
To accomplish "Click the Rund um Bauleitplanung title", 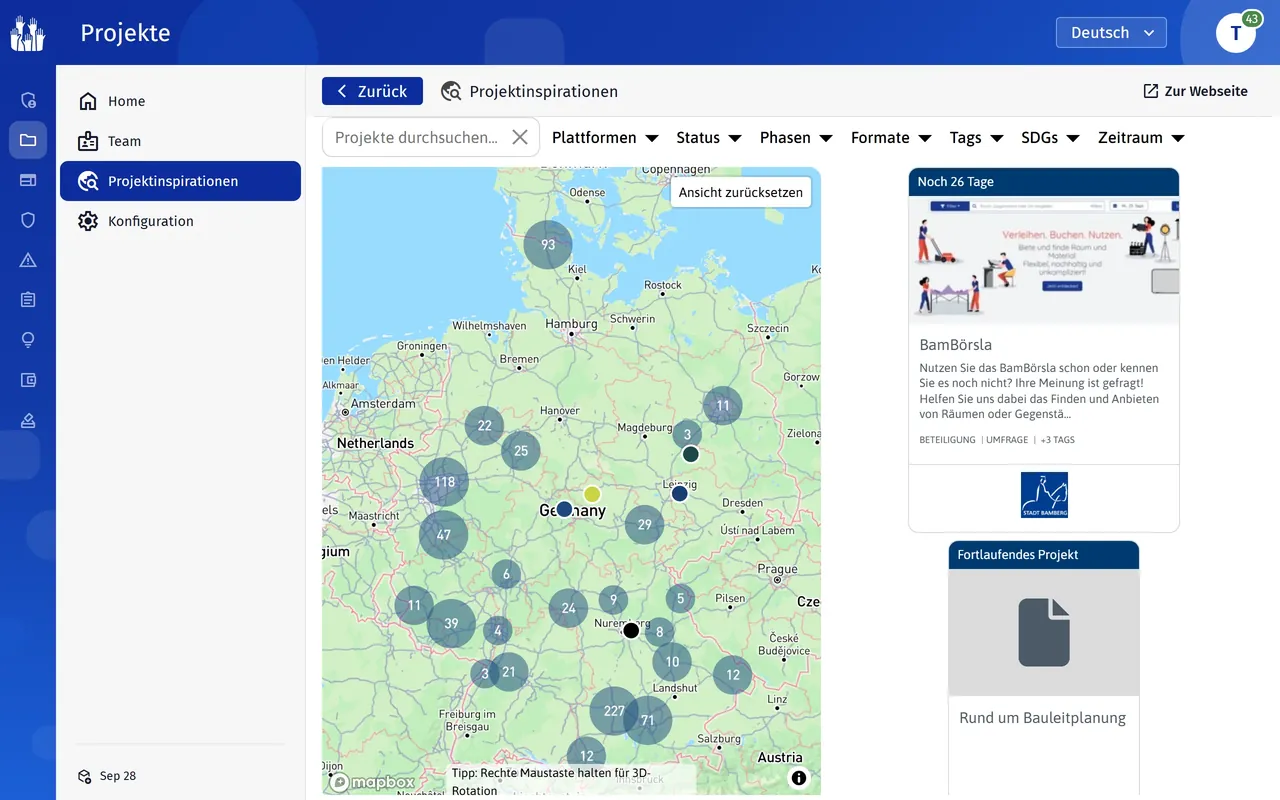I will pyautogui.click(x=1042, y=718).
